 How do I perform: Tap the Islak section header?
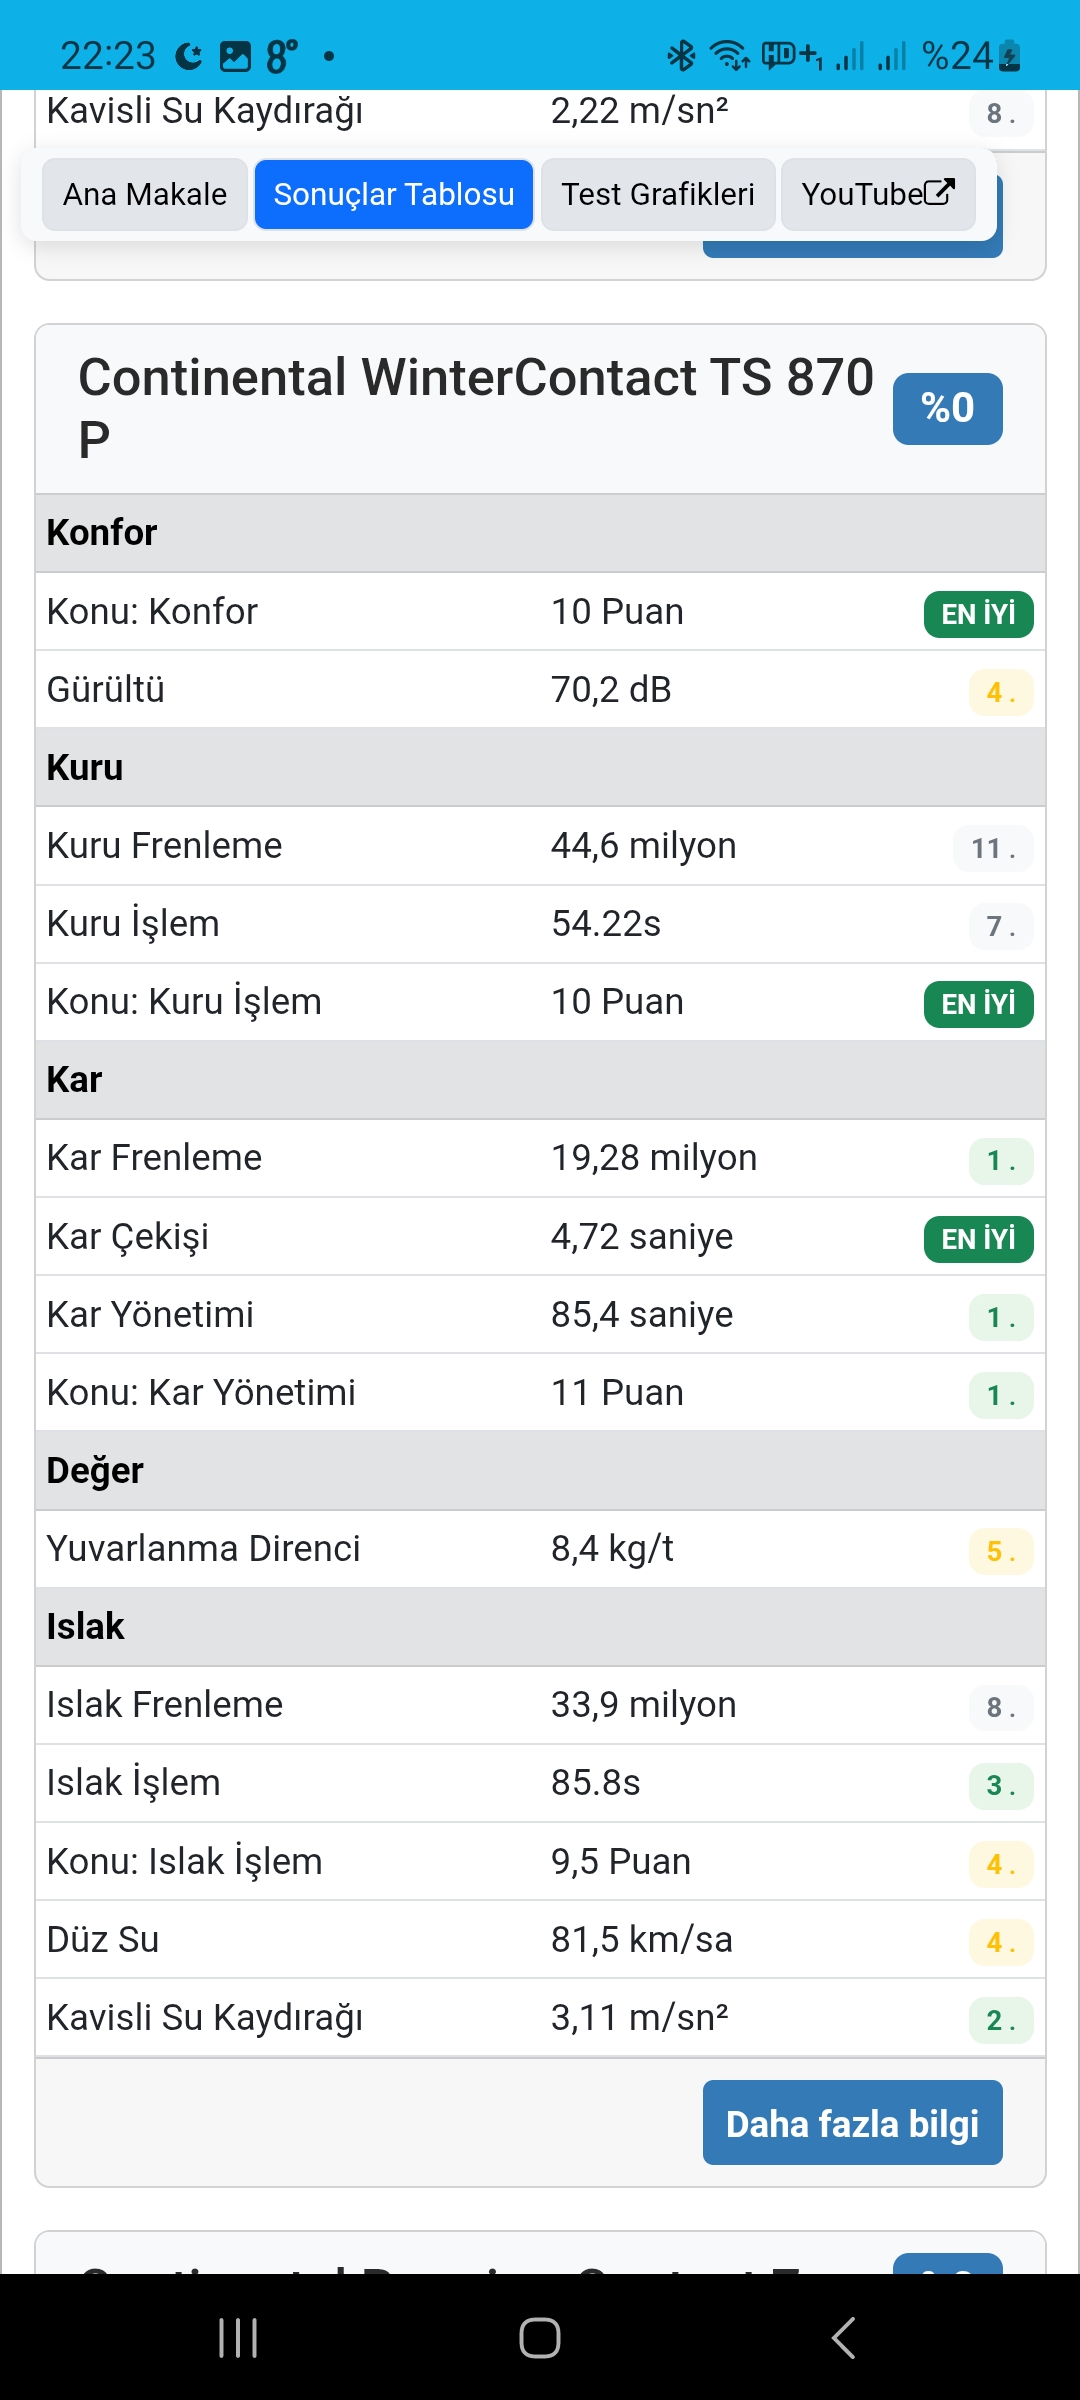click(540, 1627)
